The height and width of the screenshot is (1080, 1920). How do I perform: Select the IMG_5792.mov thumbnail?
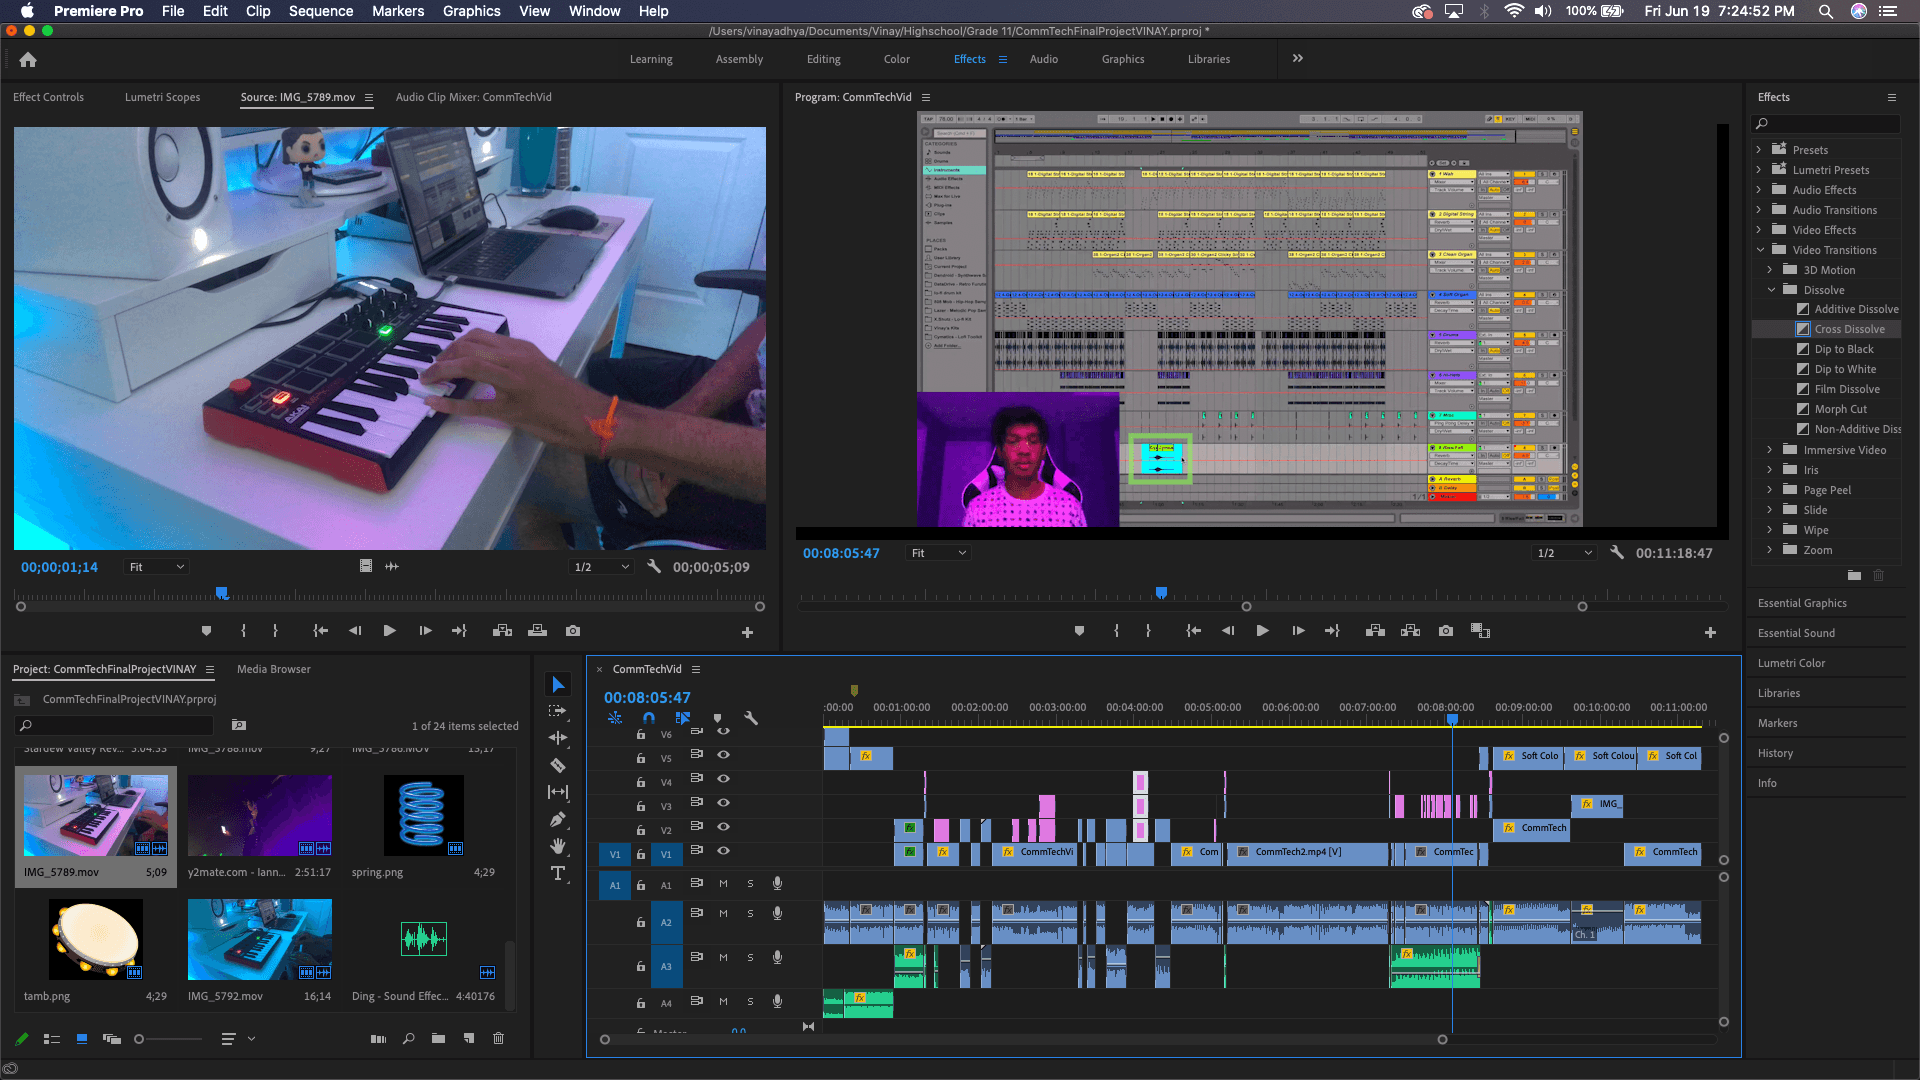click(x=259, y=939)
